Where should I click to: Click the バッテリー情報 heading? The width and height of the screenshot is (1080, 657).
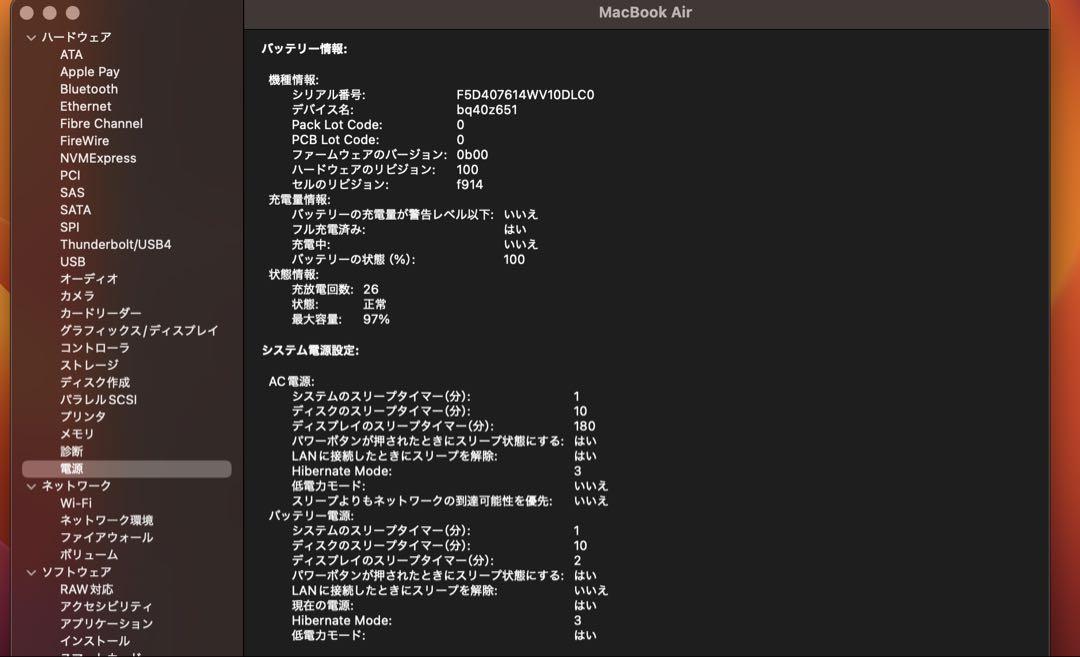(304, 49)
